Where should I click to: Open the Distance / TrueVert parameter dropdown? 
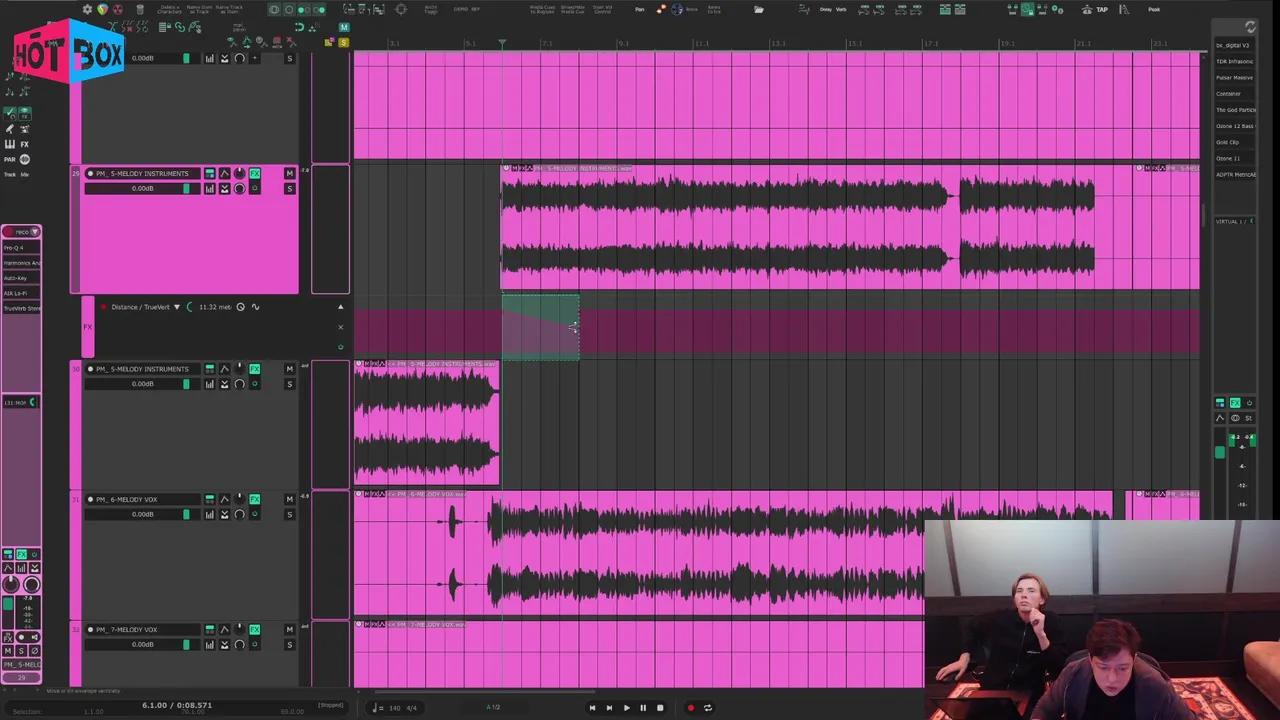tap(177, 307)
